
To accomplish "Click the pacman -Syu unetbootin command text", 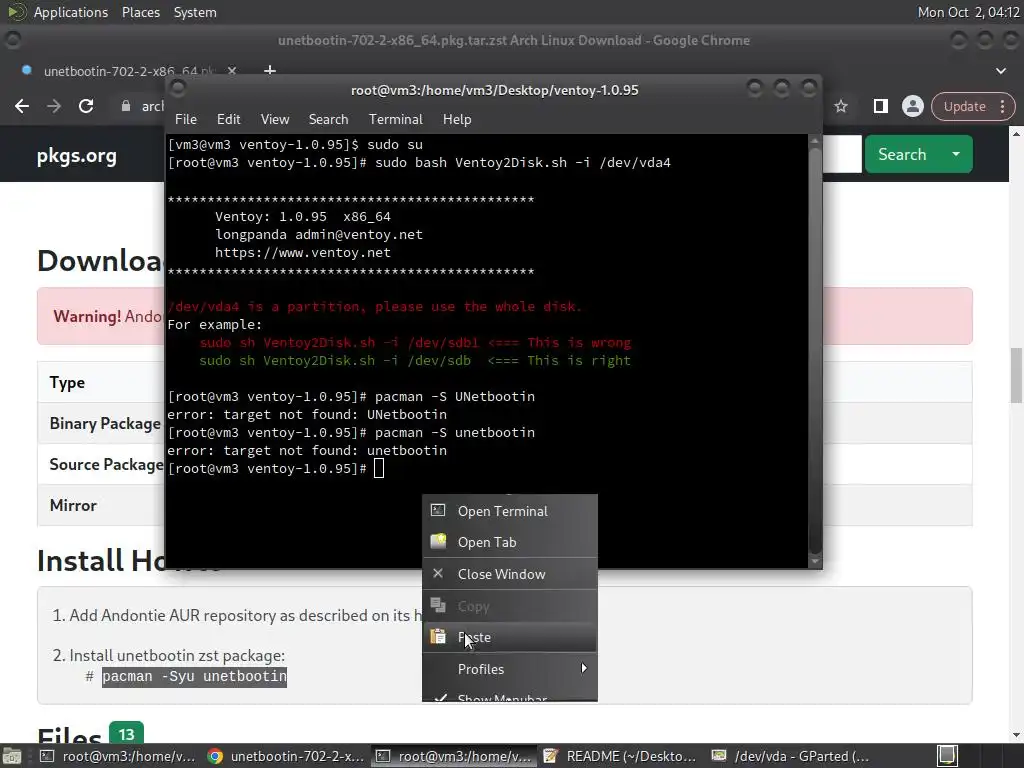I will pos(195,677).
